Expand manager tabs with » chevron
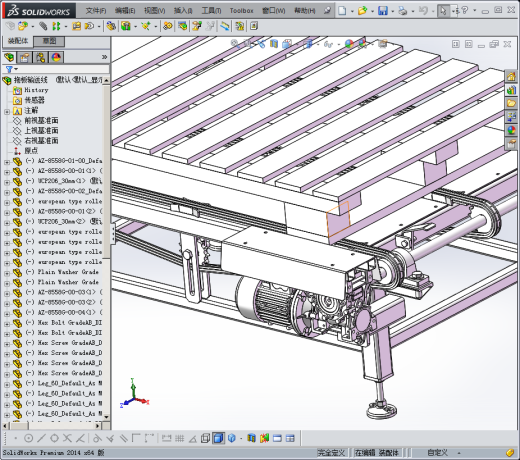 point(104,57)
